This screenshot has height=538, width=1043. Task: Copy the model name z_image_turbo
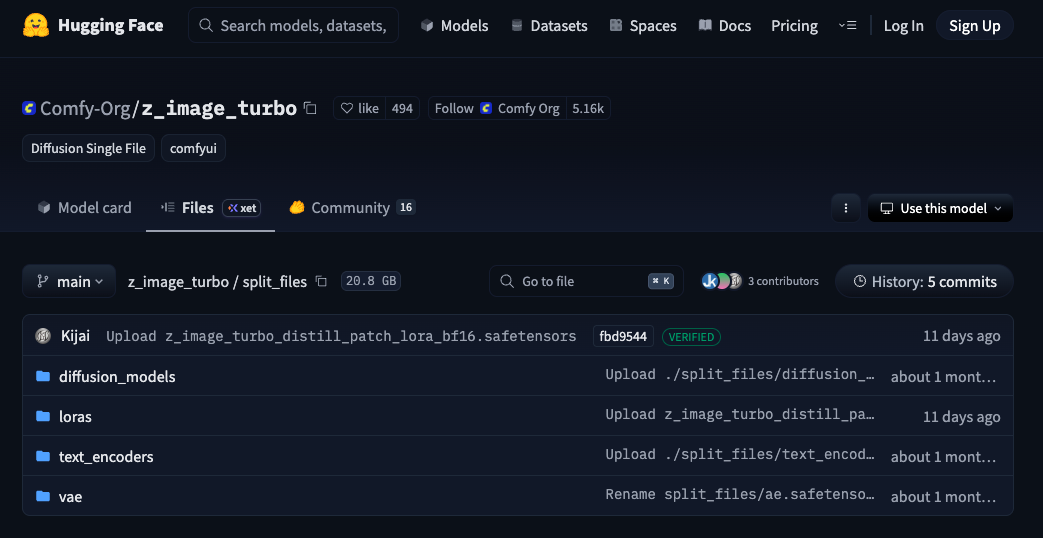point(310,108)
